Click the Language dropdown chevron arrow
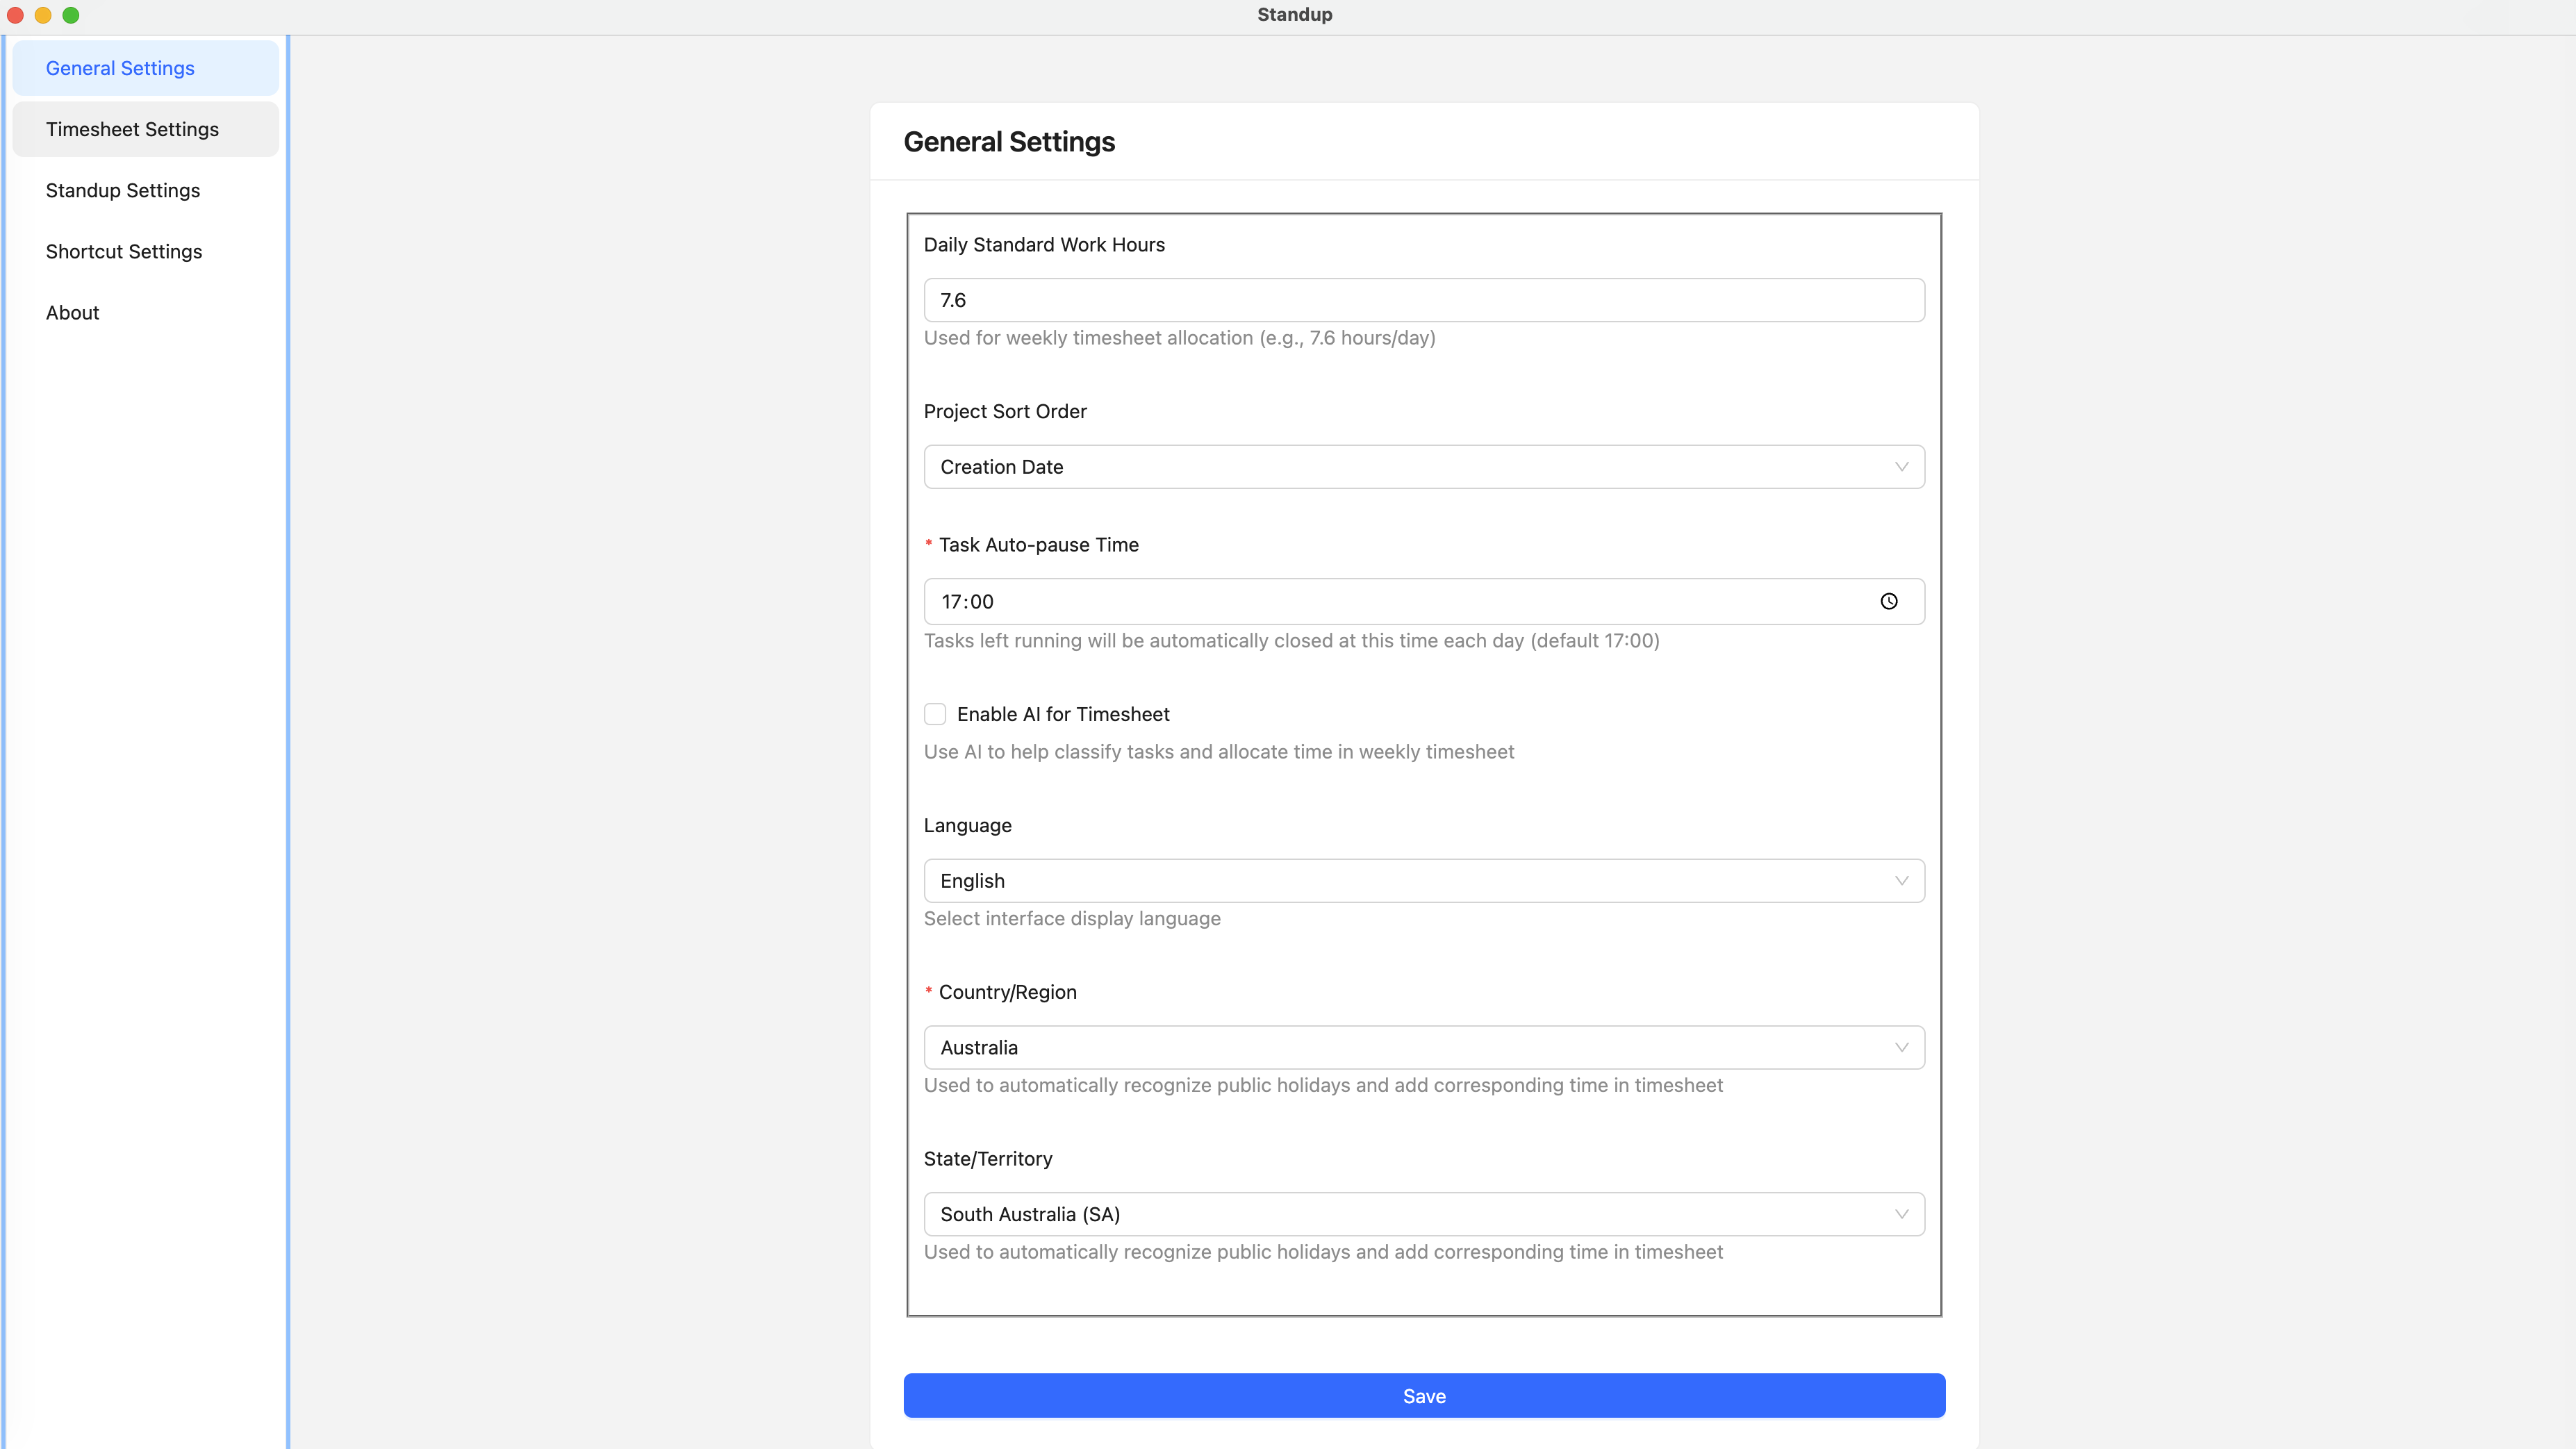 pyautogui.click(x=1901, y=881)
